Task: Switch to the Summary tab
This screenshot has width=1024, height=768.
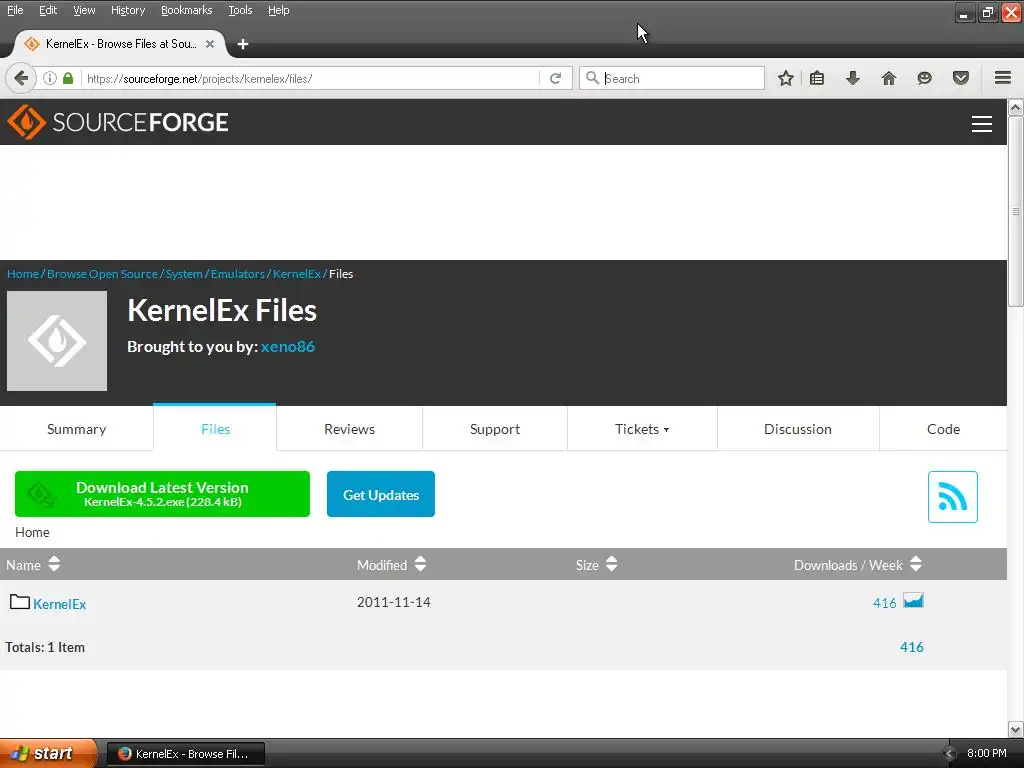Action: pos(76,429)
